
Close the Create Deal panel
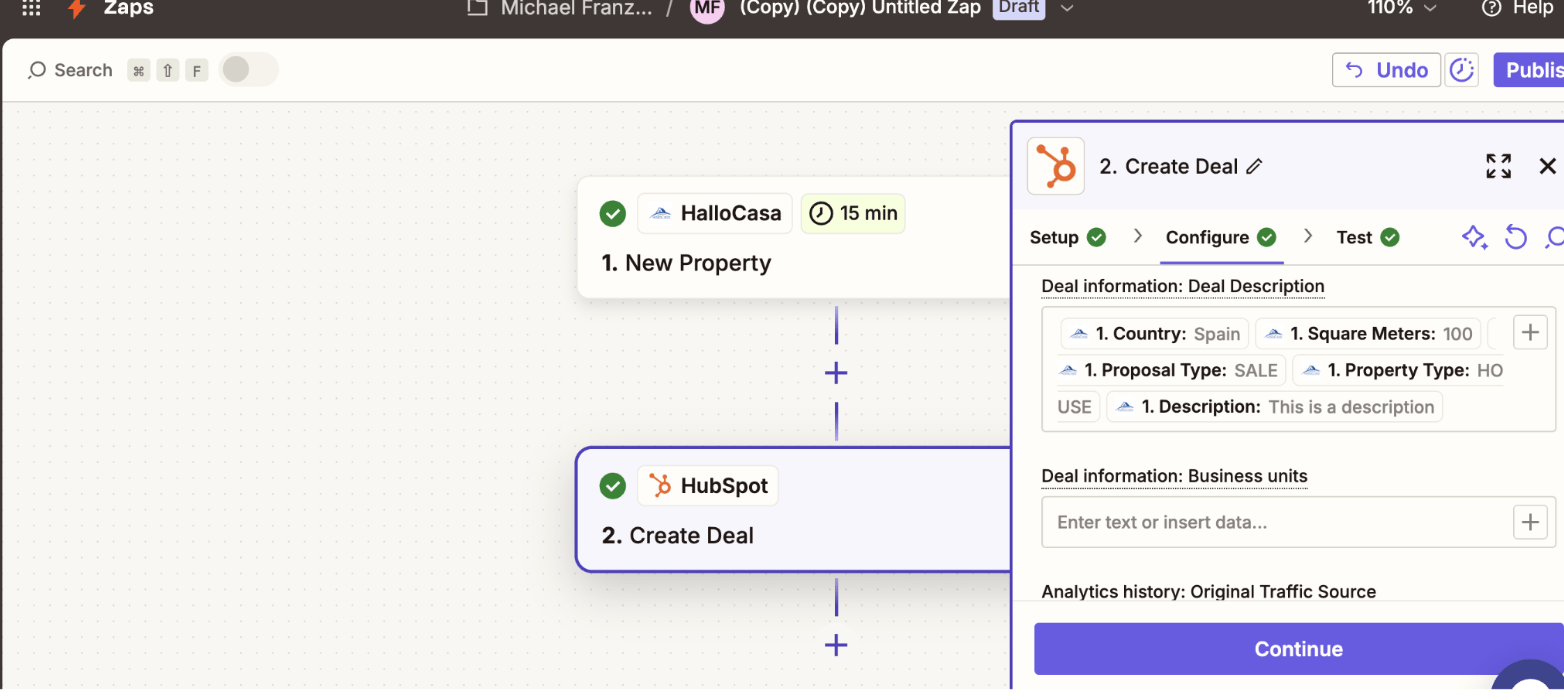point(1547,166)
